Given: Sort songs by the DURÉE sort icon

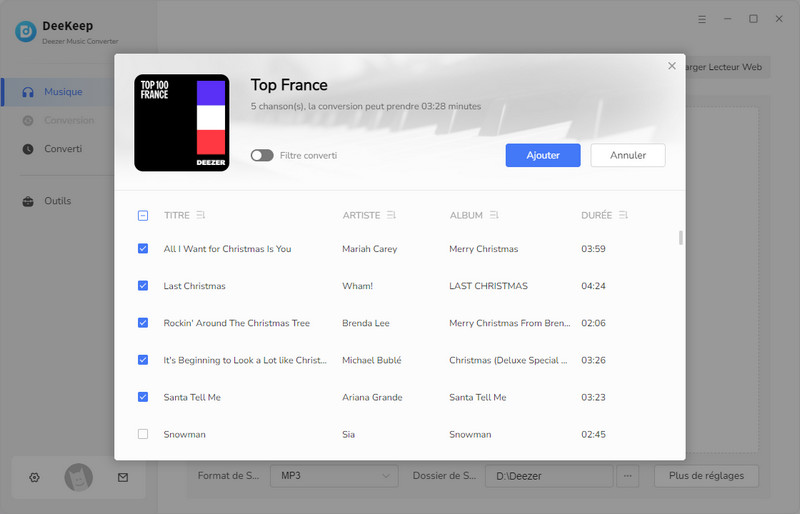Looking at the screenshot, I should (x=623, y=215).
